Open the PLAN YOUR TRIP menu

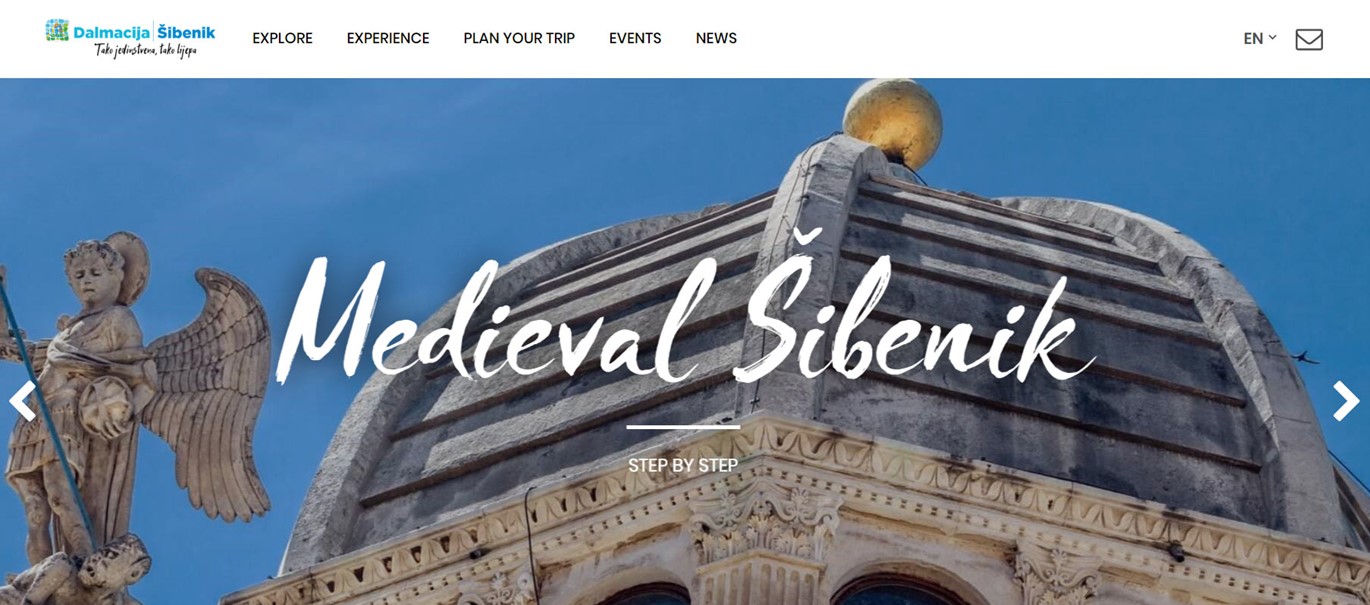click(519, 38)
